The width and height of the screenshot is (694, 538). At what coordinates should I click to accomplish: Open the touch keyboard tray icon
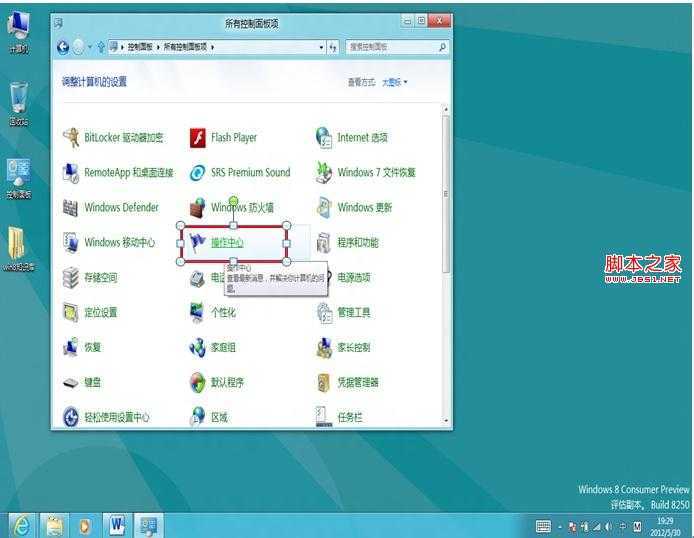[543, 526]
